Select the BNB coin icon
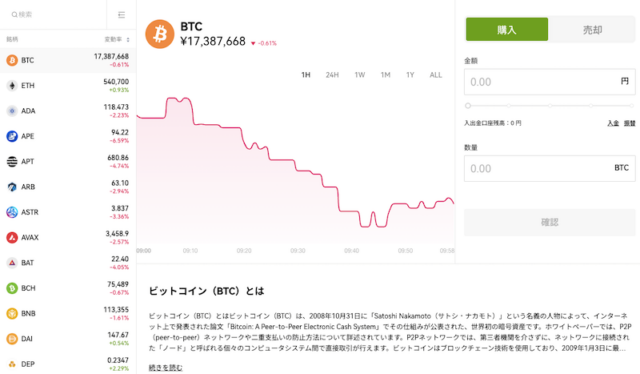Viewport: 640px width, 374px height. [12, 314]
